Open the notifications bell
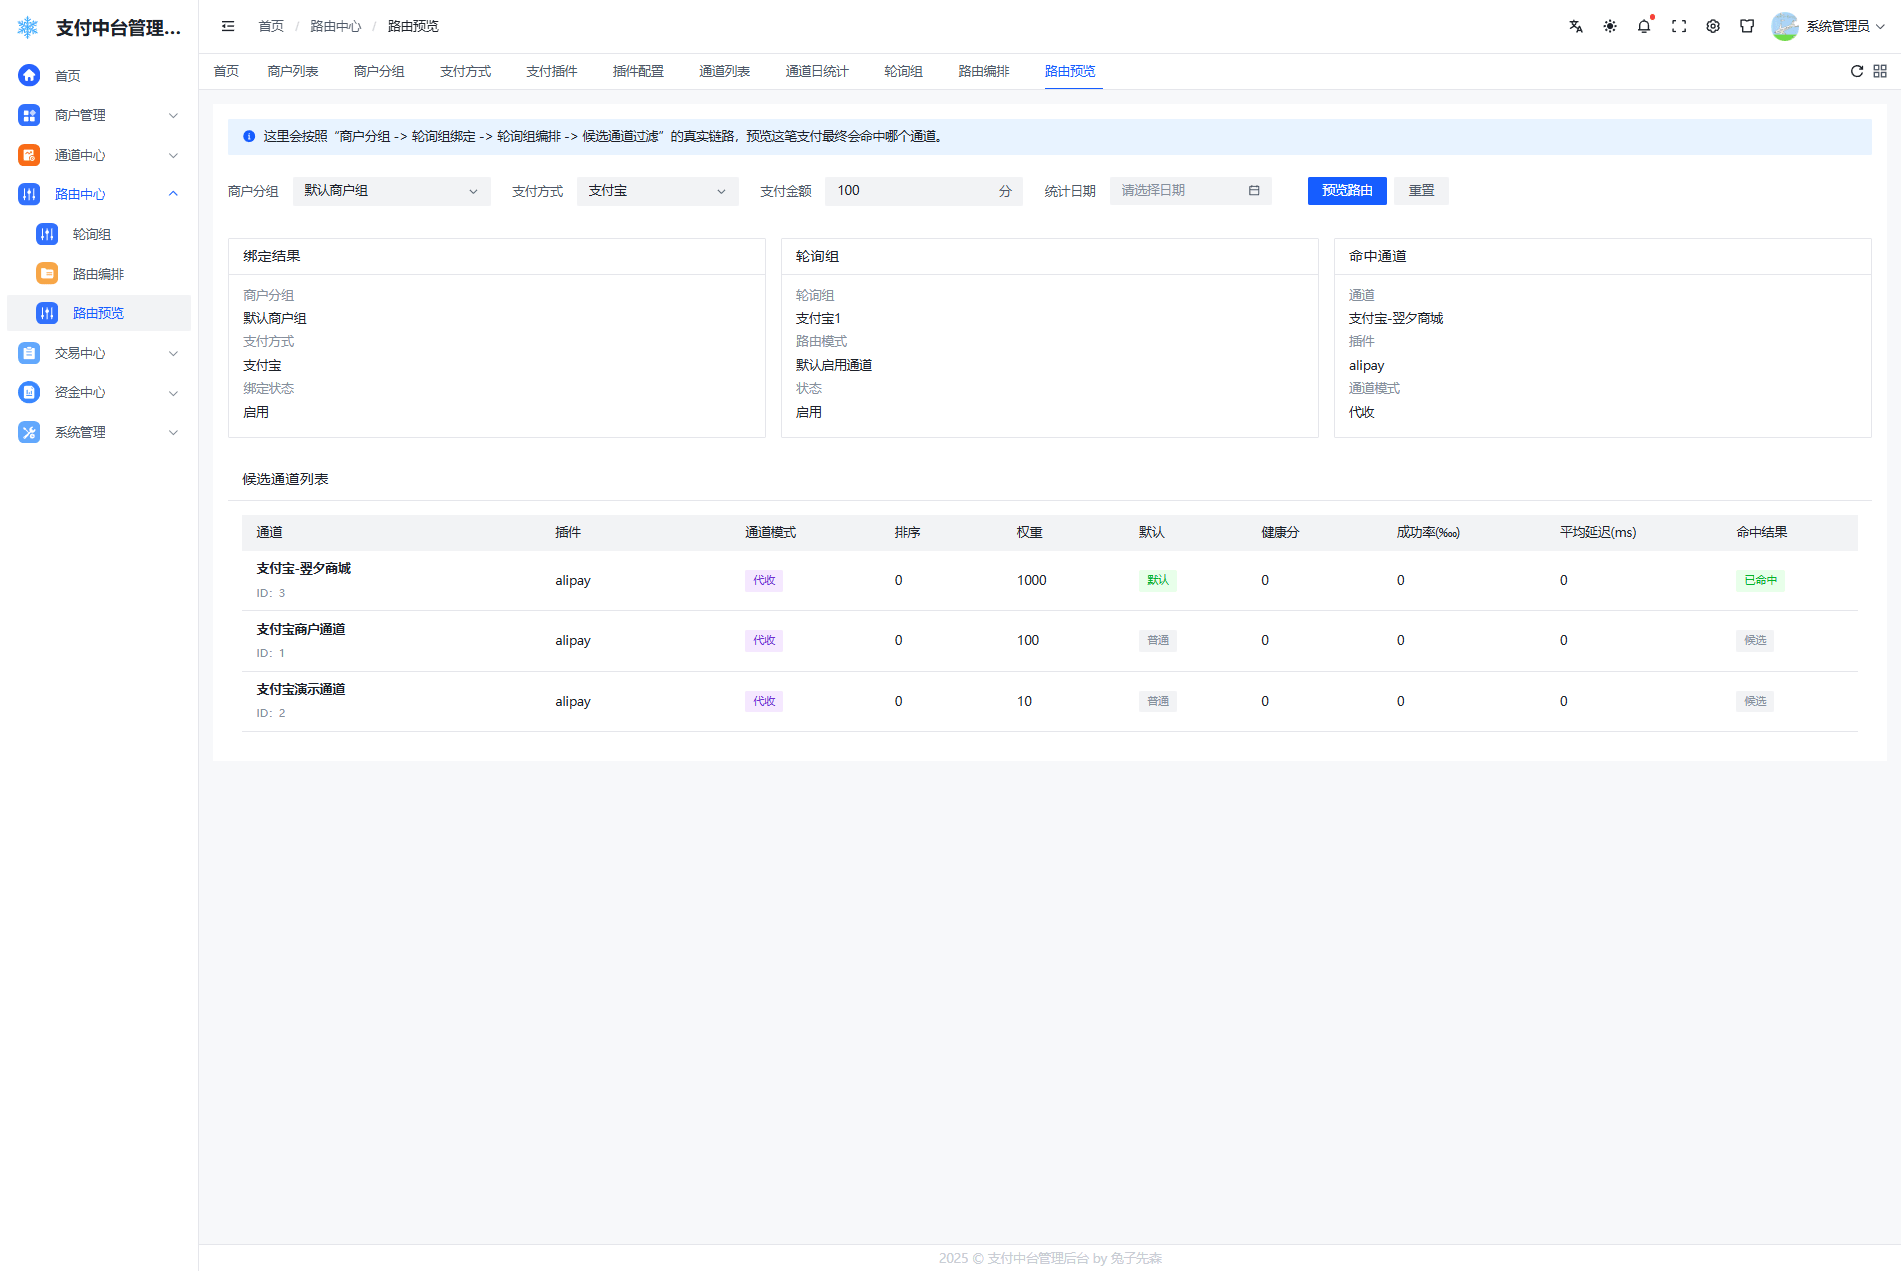The image size is (1901, 1271). pos(1643,26)
